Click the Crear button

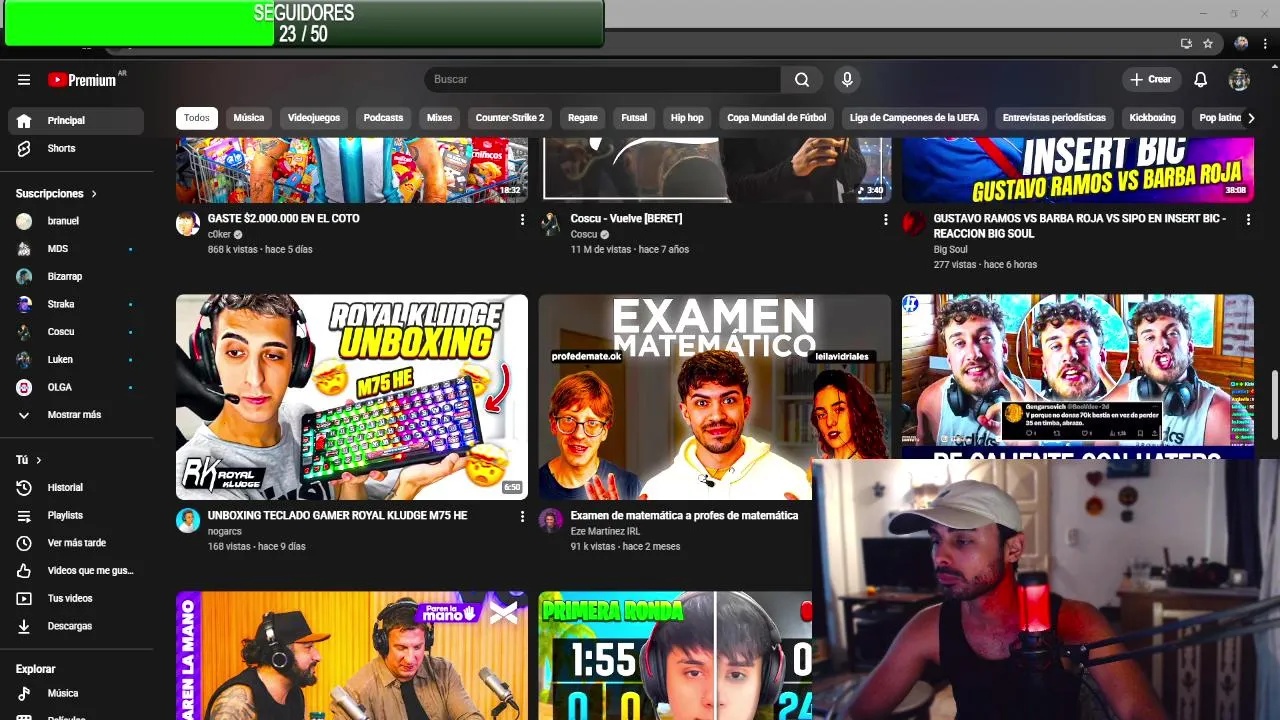click(x=1151, y=79)
